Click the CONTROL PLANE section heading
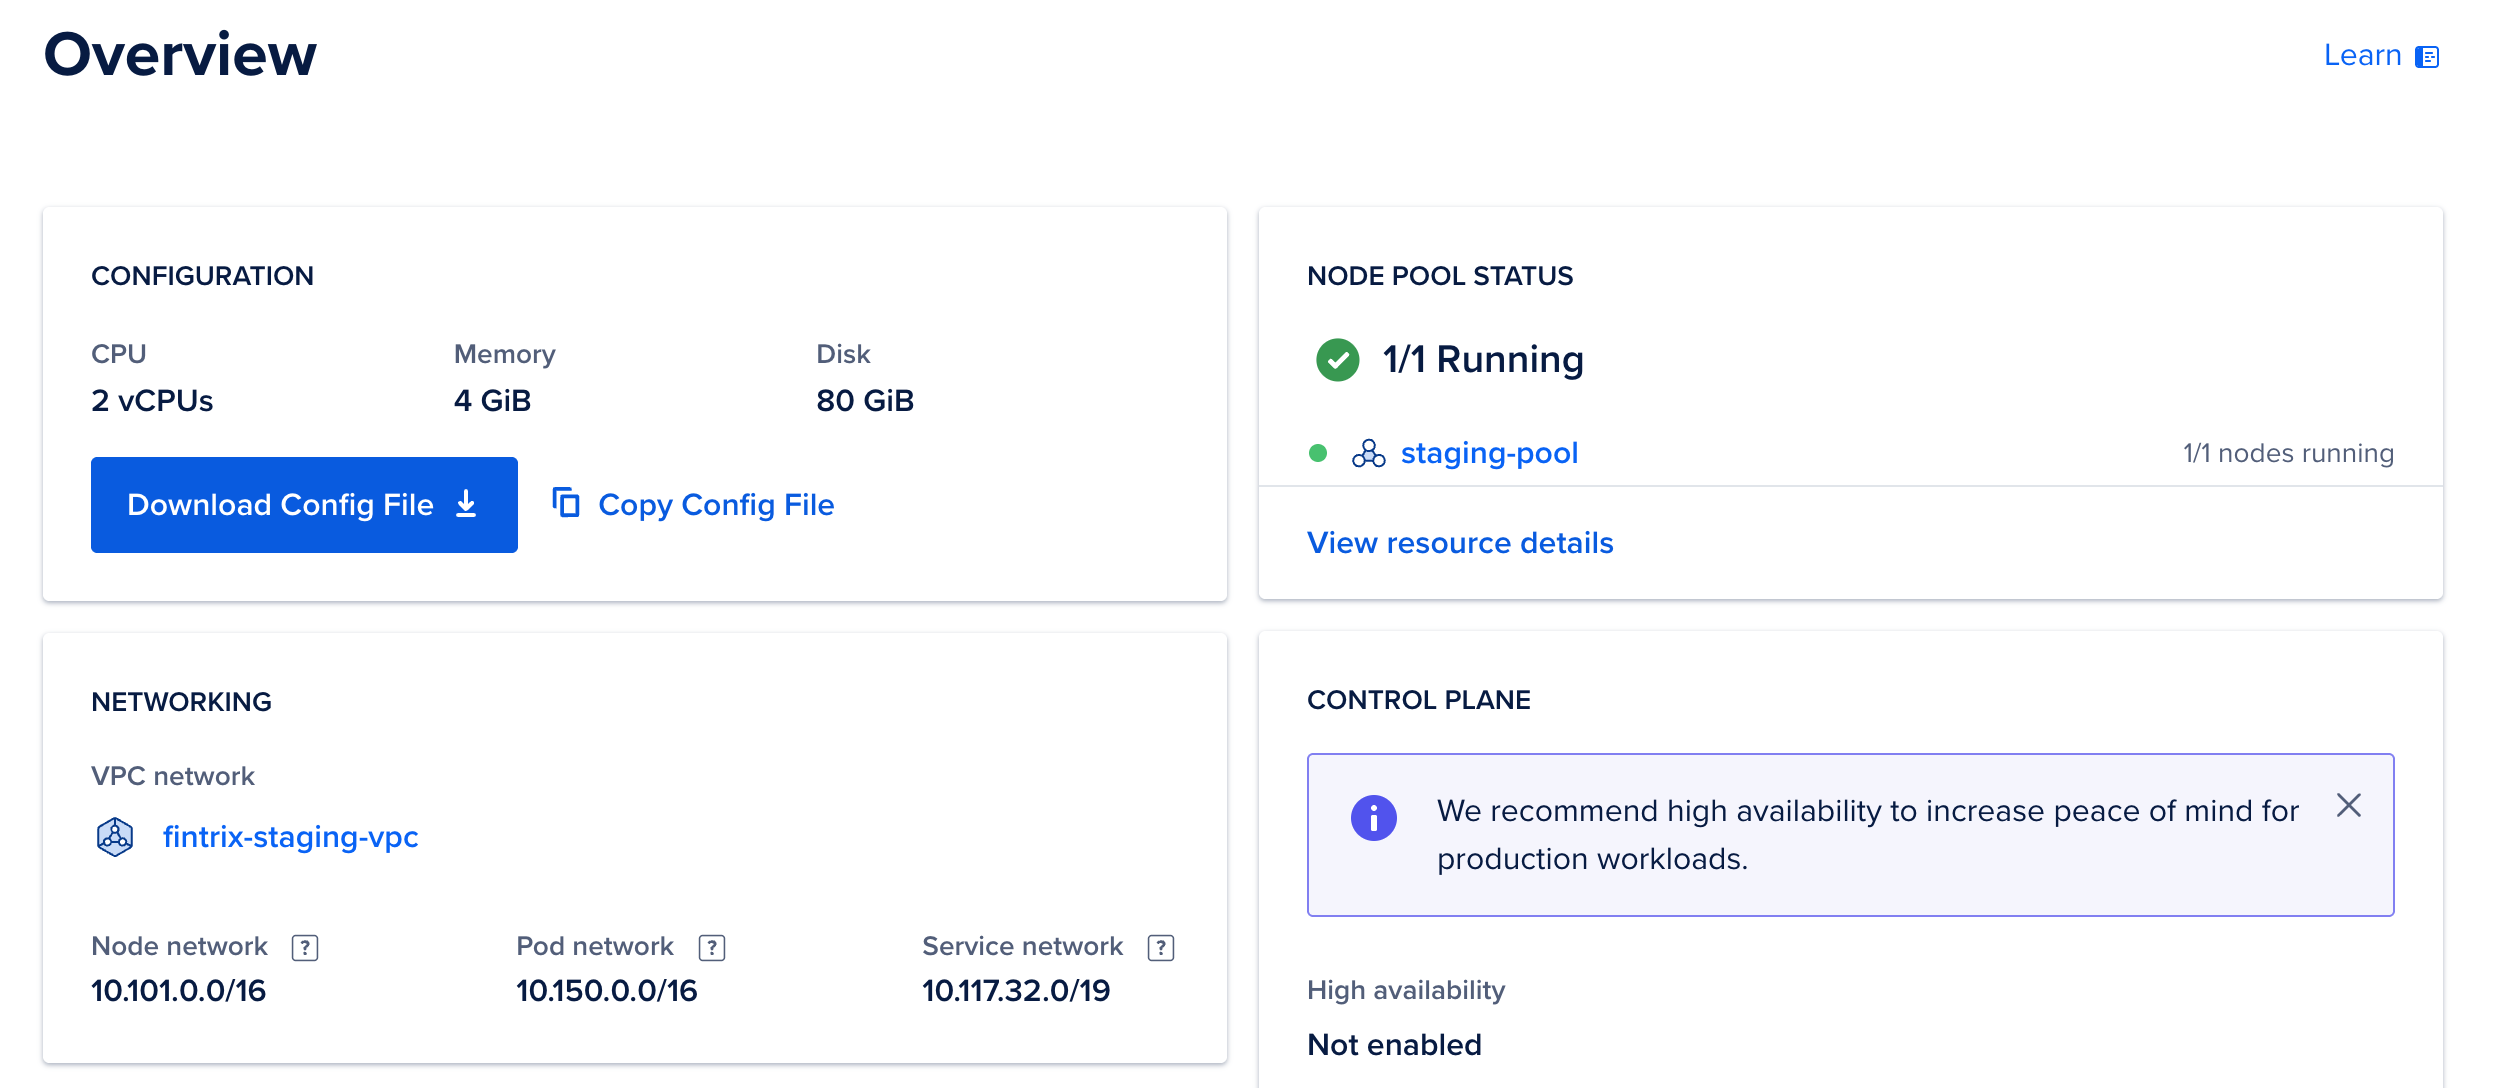Image resolution: width=2506 pixels, height=1088 pixels. tap(1419, 700)
